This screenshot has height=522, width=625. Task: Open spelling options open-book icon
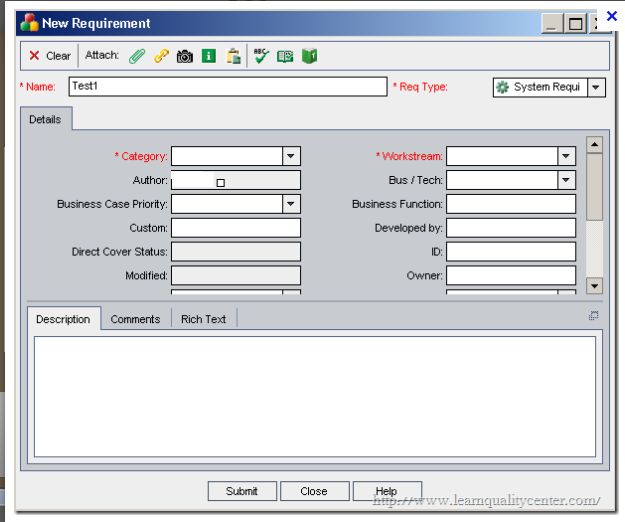coord(285,56)
